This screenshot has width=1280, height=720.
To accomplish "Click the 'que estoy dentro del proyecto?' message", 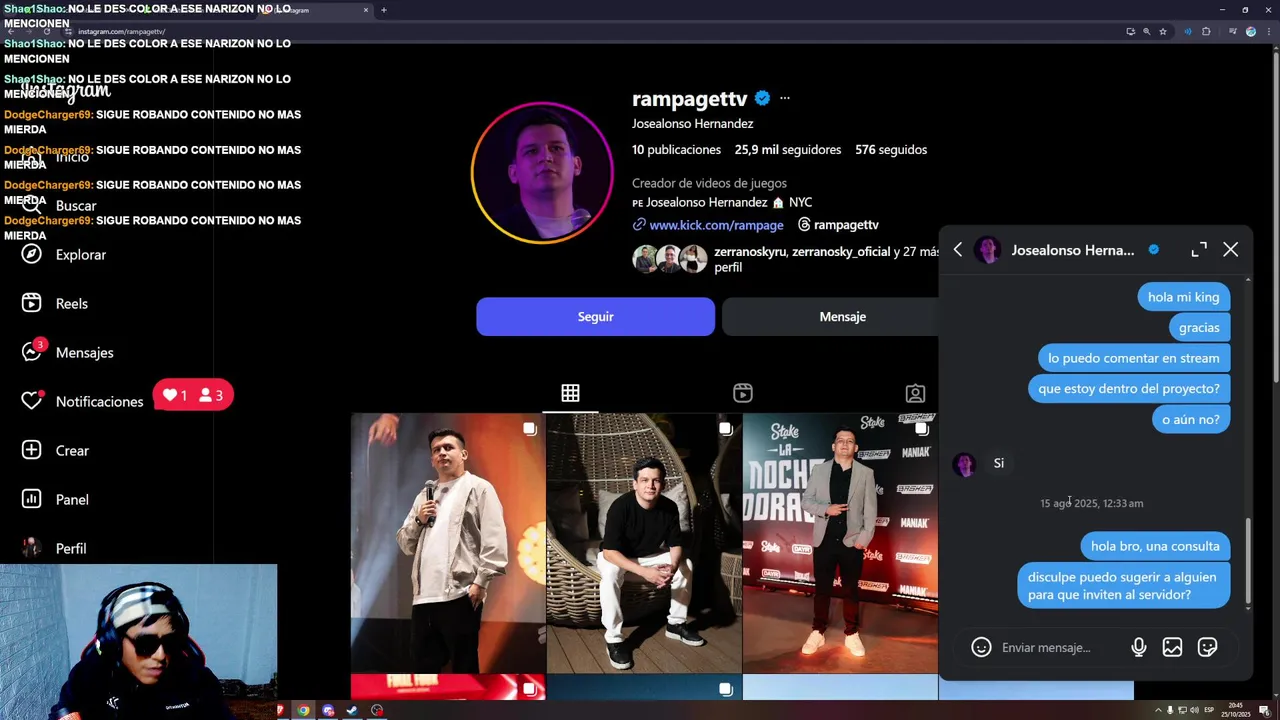I will pos(1128,388).
